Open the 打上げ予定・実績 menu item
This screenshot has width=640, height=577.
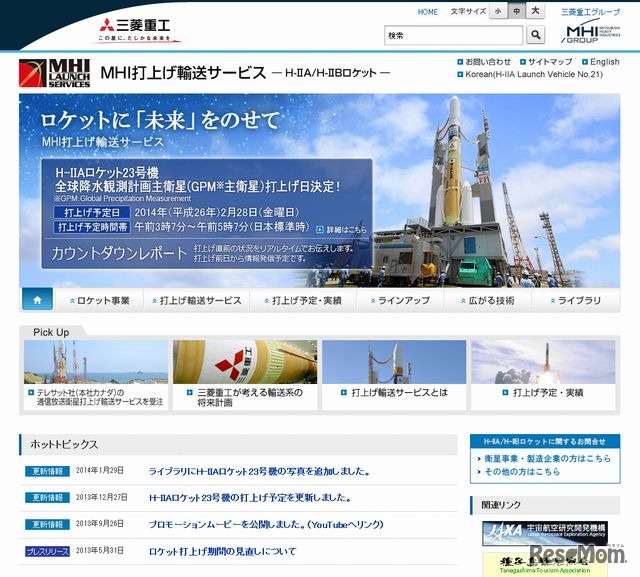[303, 301]
